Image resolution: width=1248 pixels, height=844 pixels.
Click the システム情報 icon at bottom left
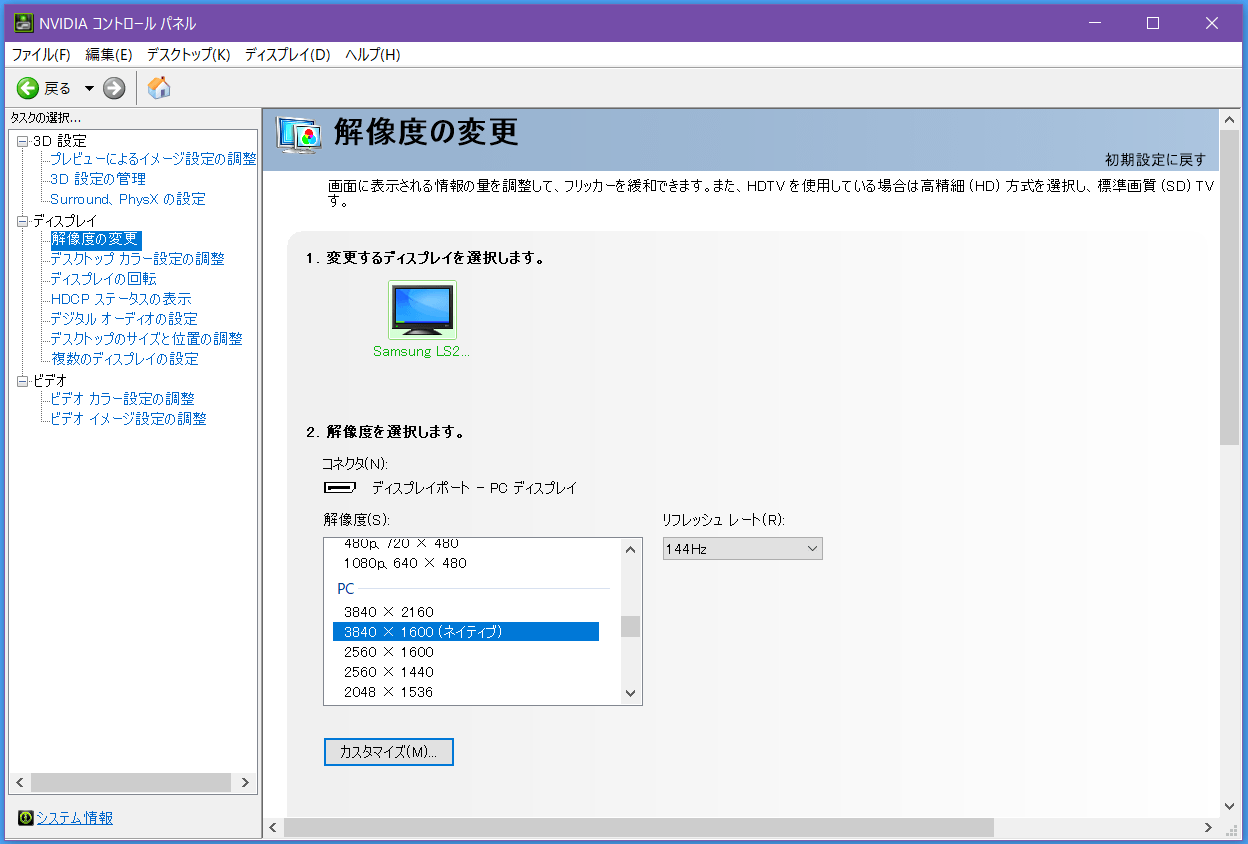(26, 818)
